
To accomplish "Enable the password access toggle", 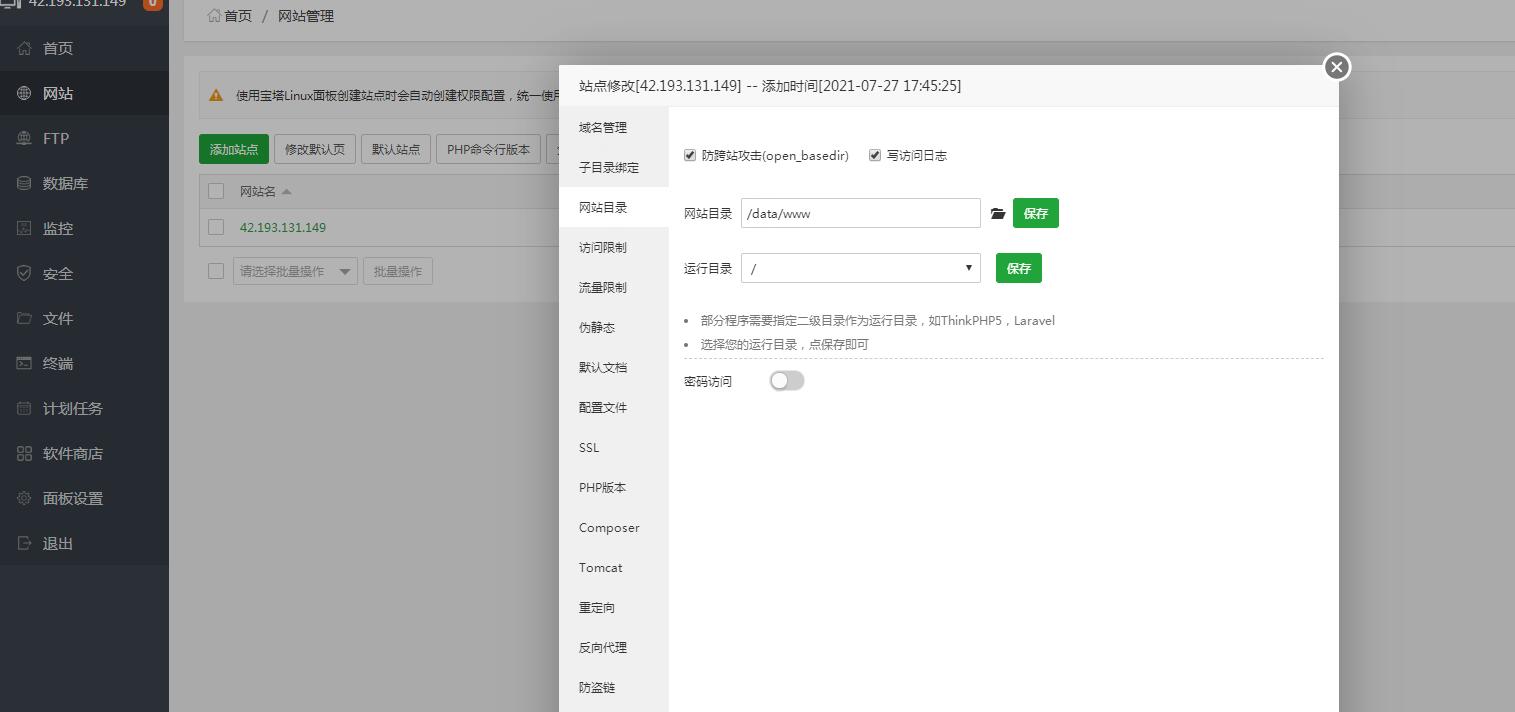I will click(787, 381).
